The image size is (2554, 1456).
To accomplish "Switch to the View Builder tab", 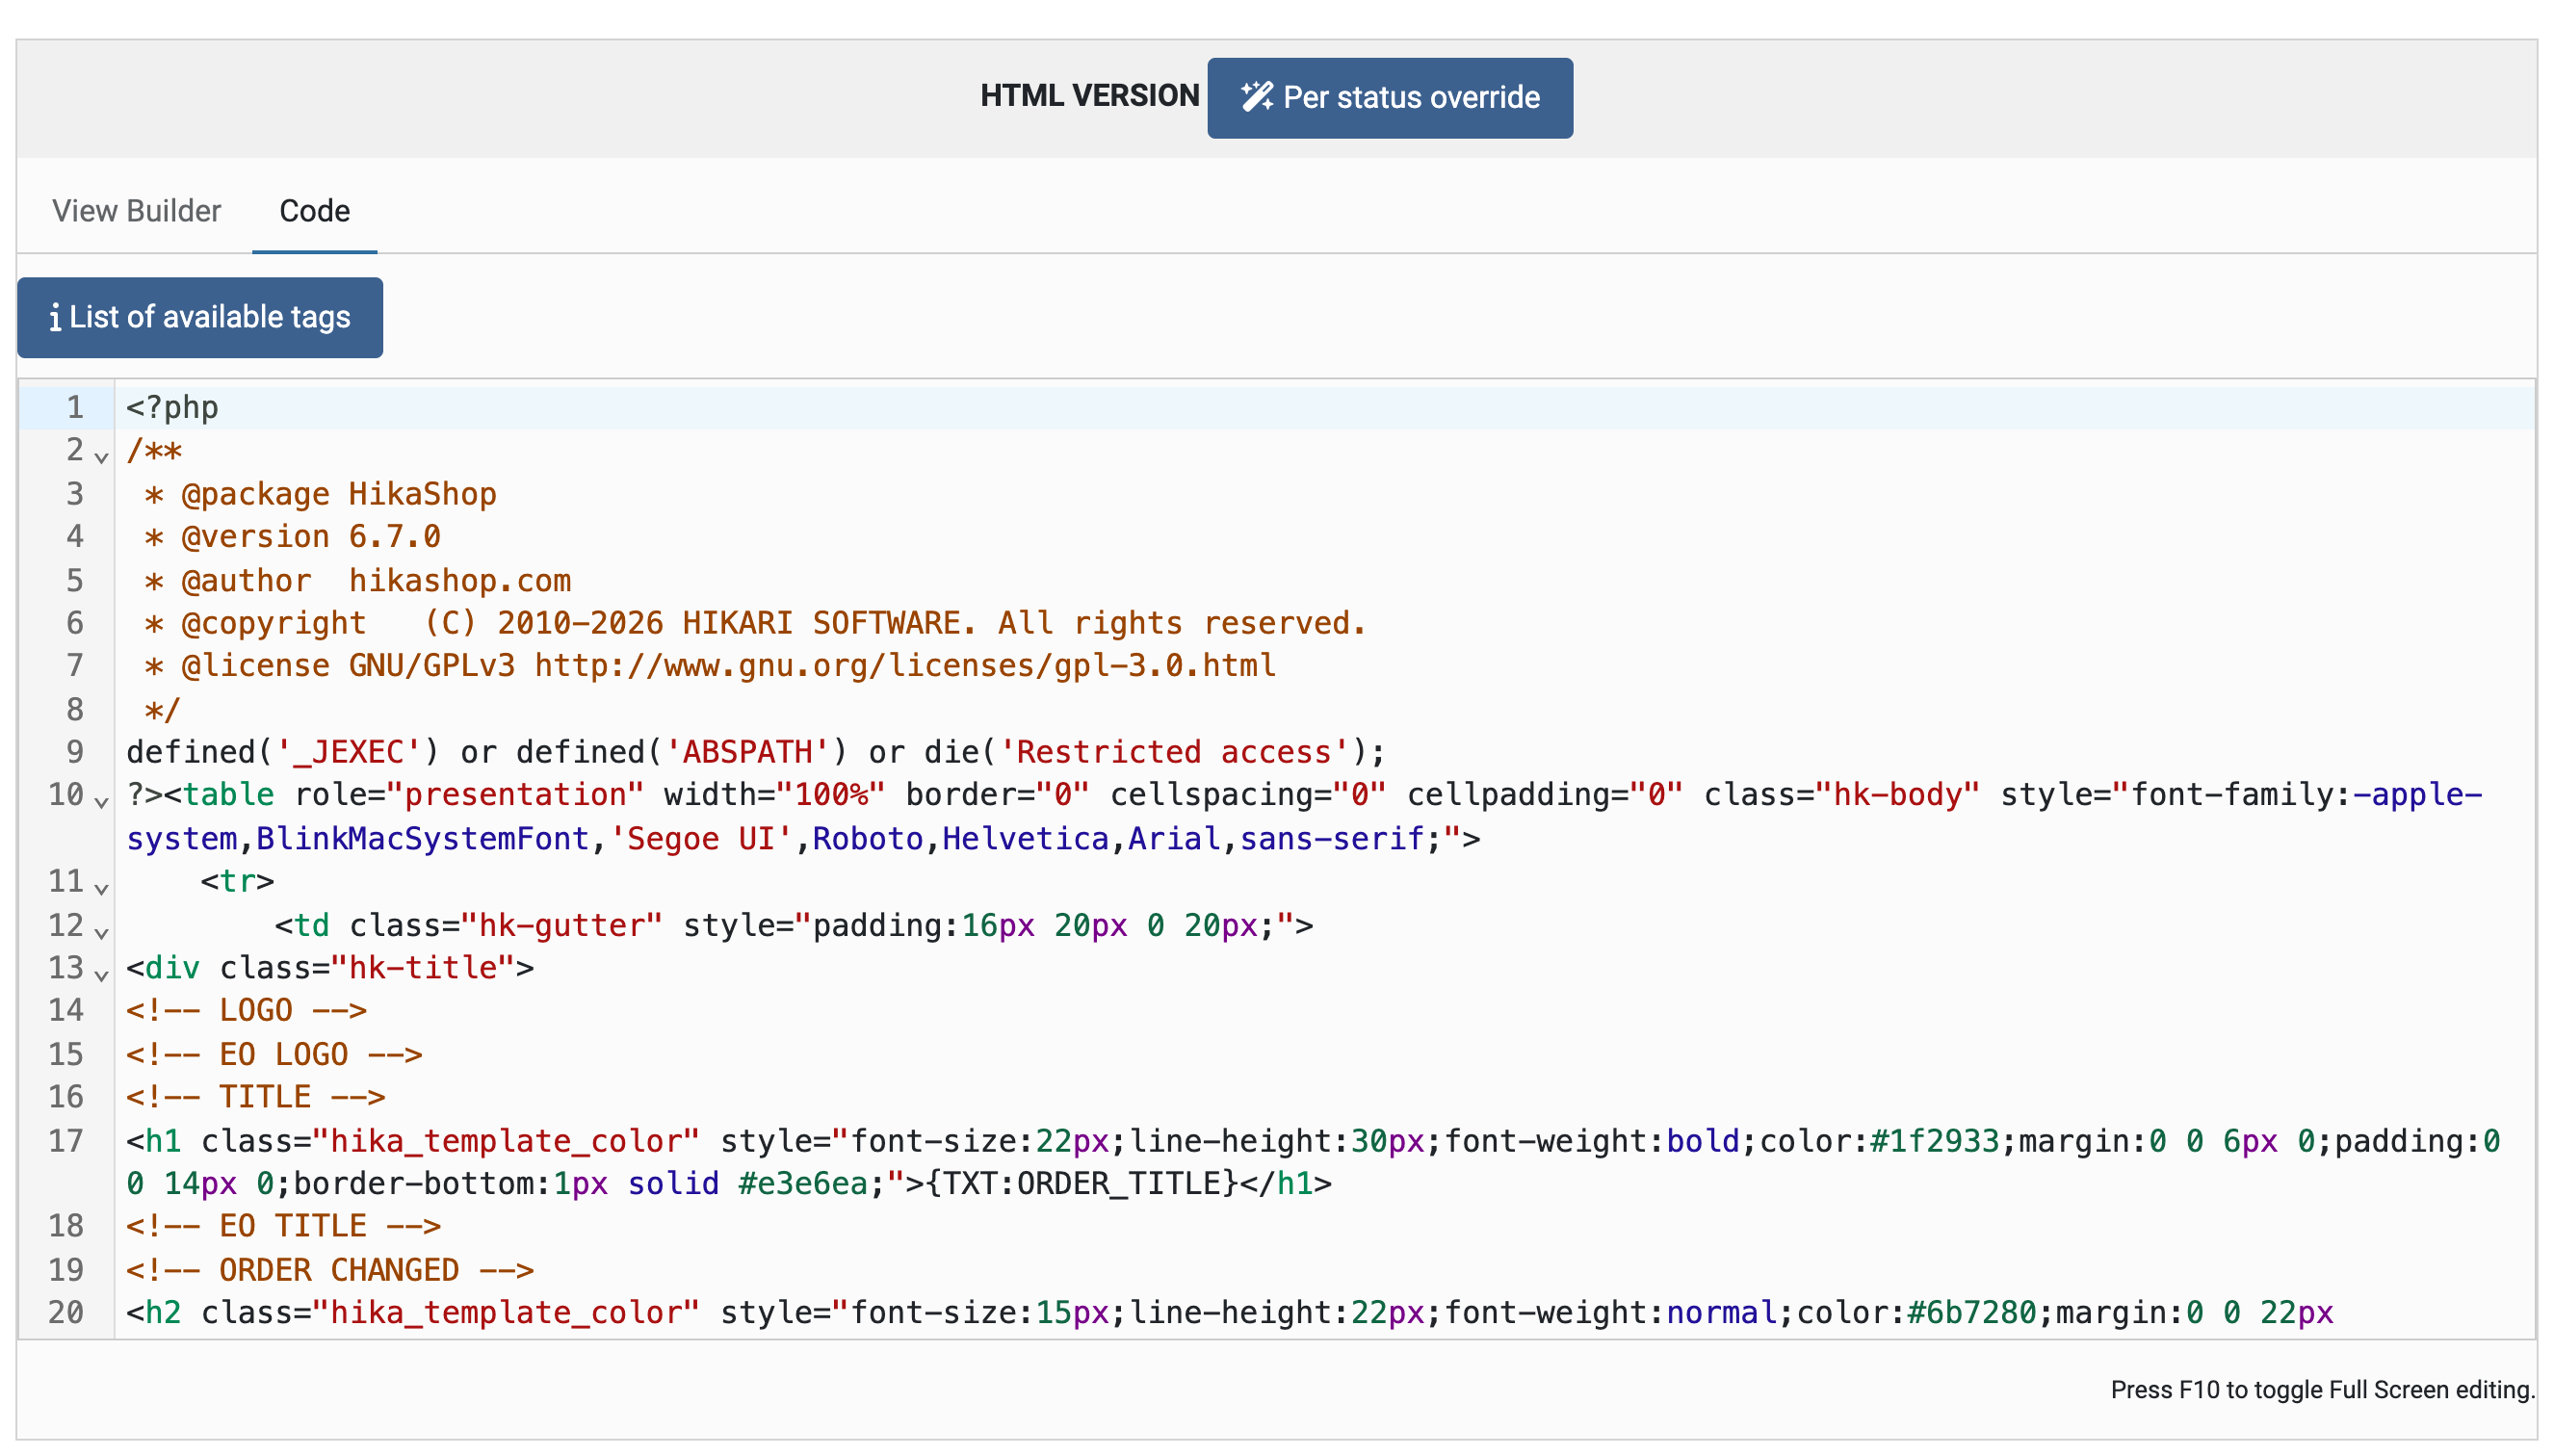I will [137, 211].
